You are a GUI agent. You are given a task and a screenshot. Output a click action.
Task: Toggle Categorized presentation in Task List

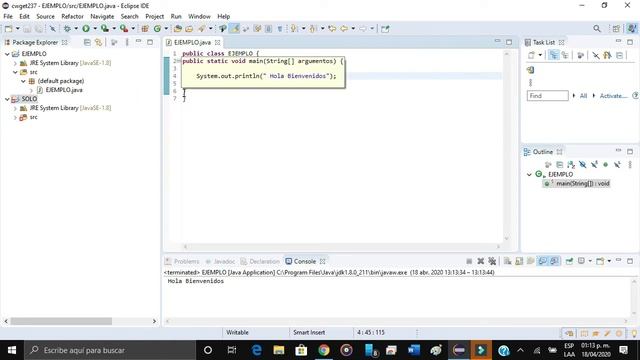(x=553, y=55)
